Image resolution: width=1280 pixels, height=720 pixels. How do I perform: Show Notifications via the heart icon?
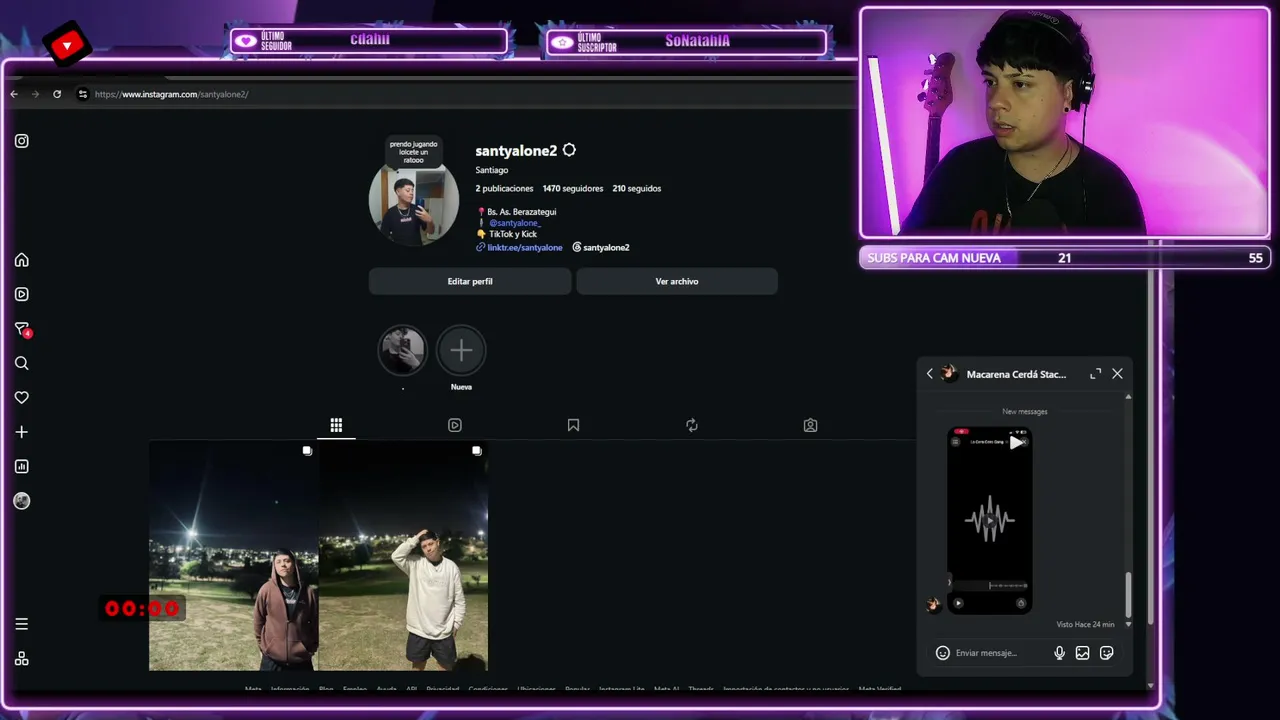click(x=21, y=397)
